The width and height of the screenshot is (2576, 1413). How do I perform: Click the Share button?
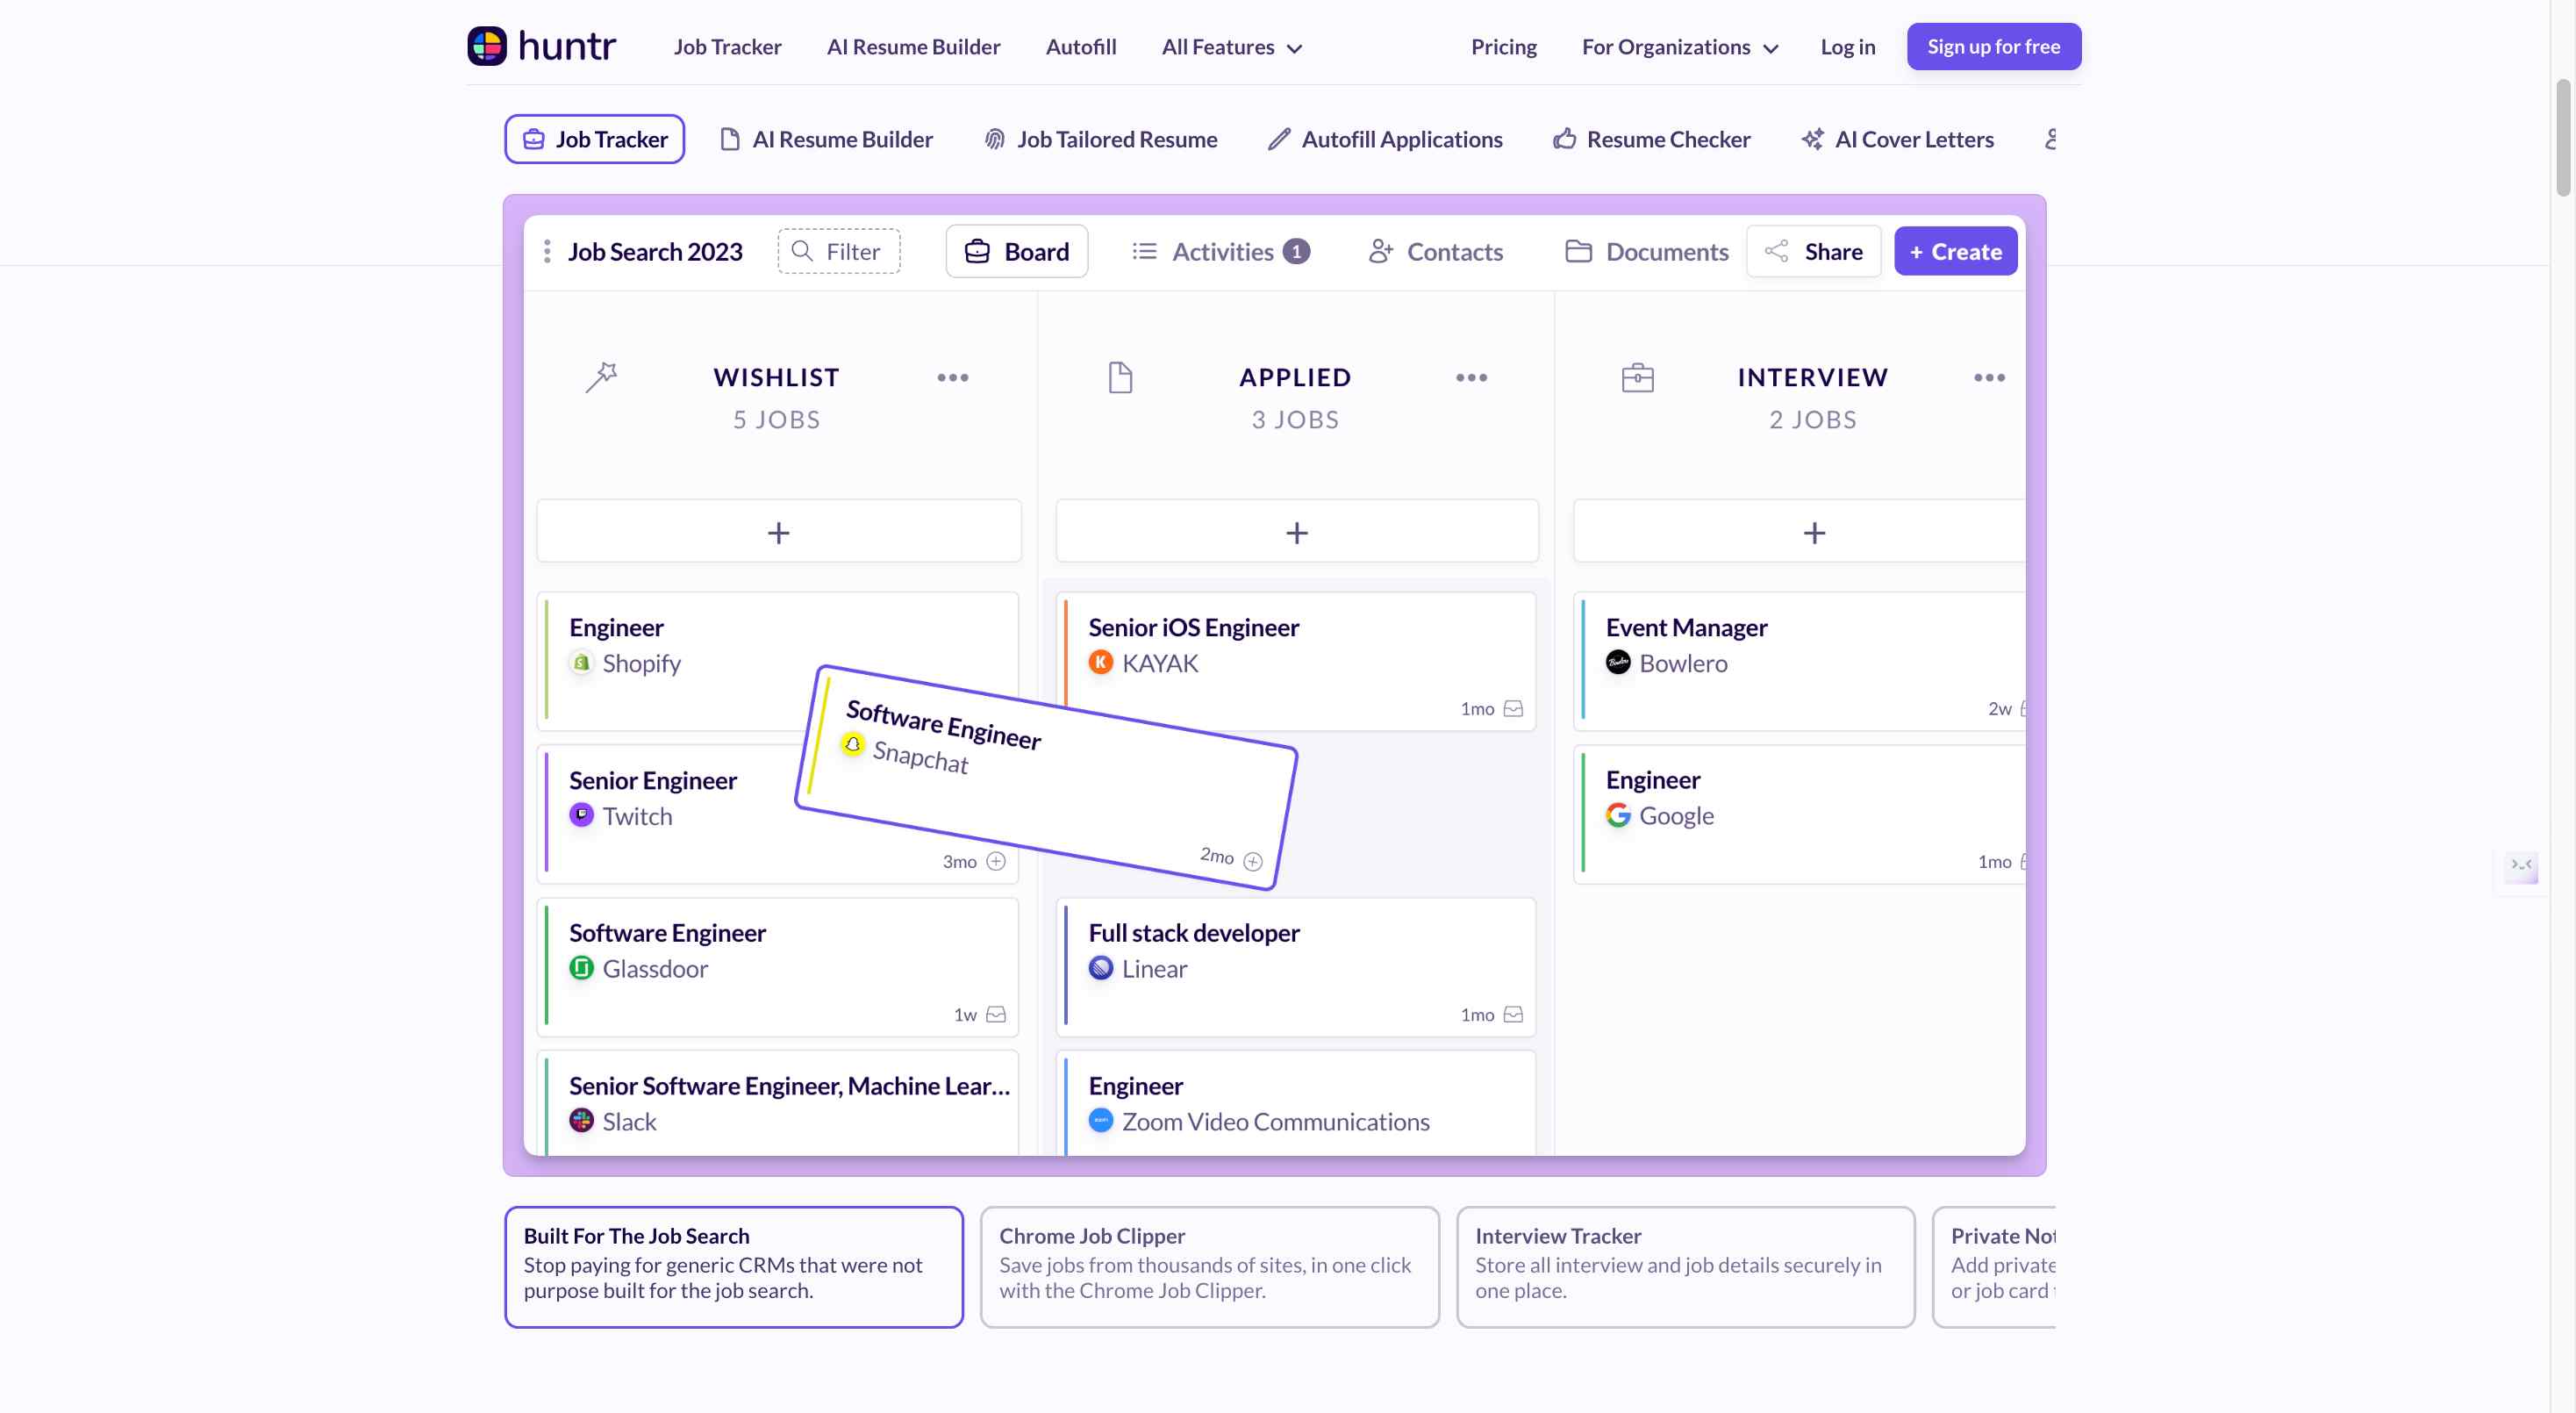pyautogui.click(x=1813, y=251)
